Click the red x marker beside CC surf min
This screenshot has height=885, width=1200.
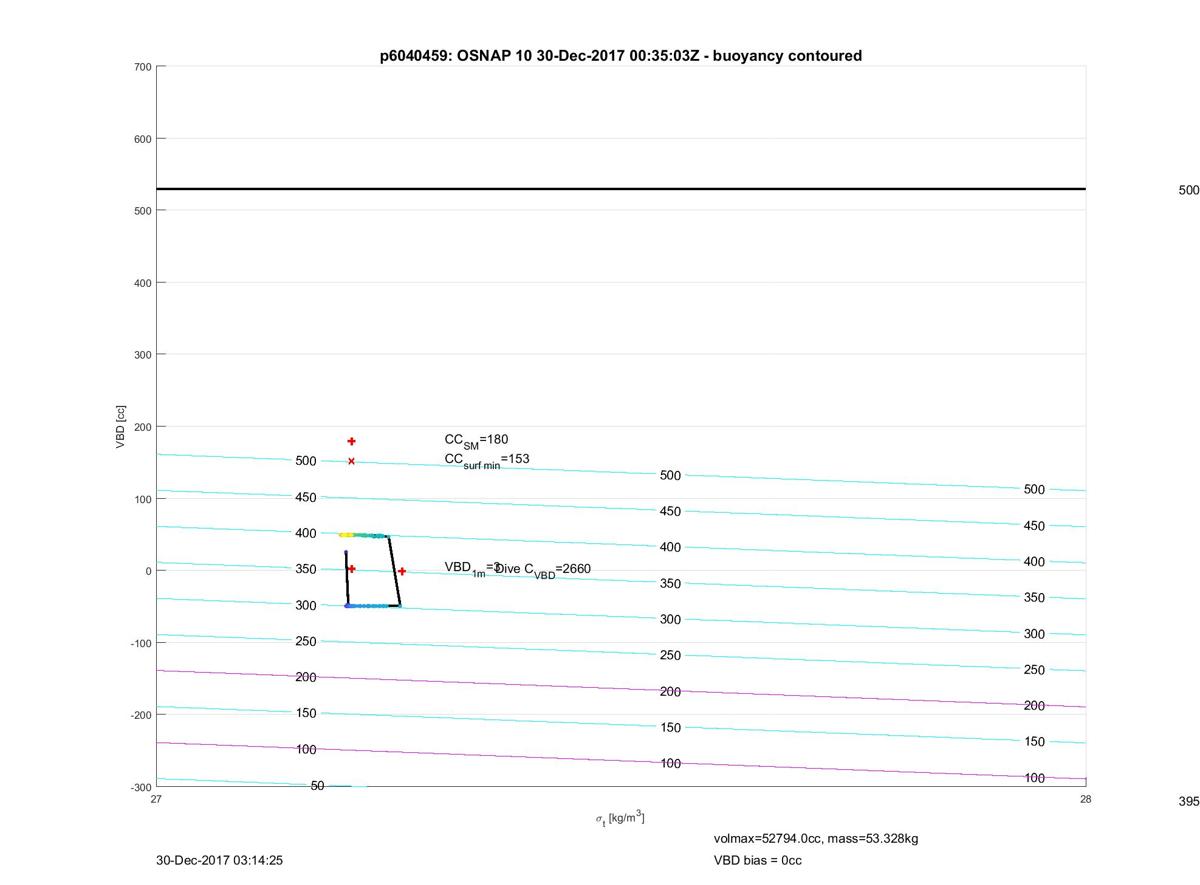(x=351, y=461)
